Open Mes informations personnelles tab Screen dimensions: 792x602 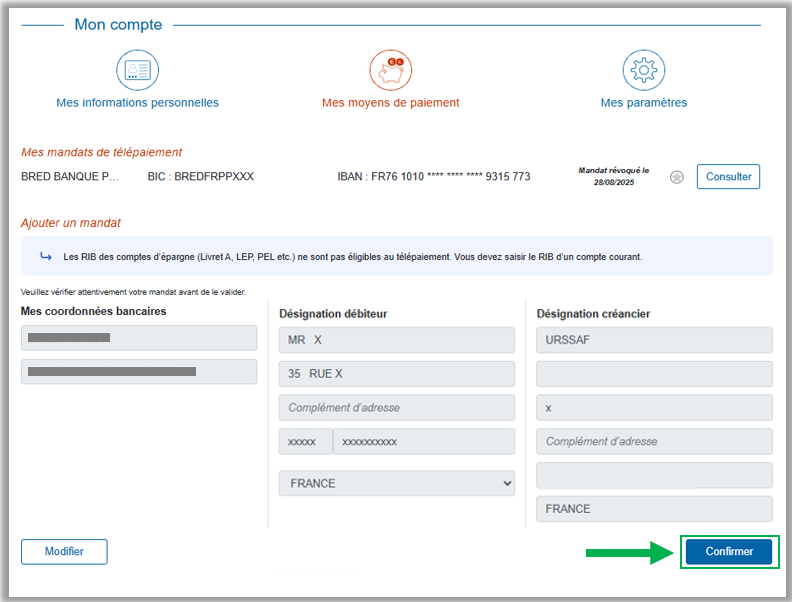tap(137, 103)
